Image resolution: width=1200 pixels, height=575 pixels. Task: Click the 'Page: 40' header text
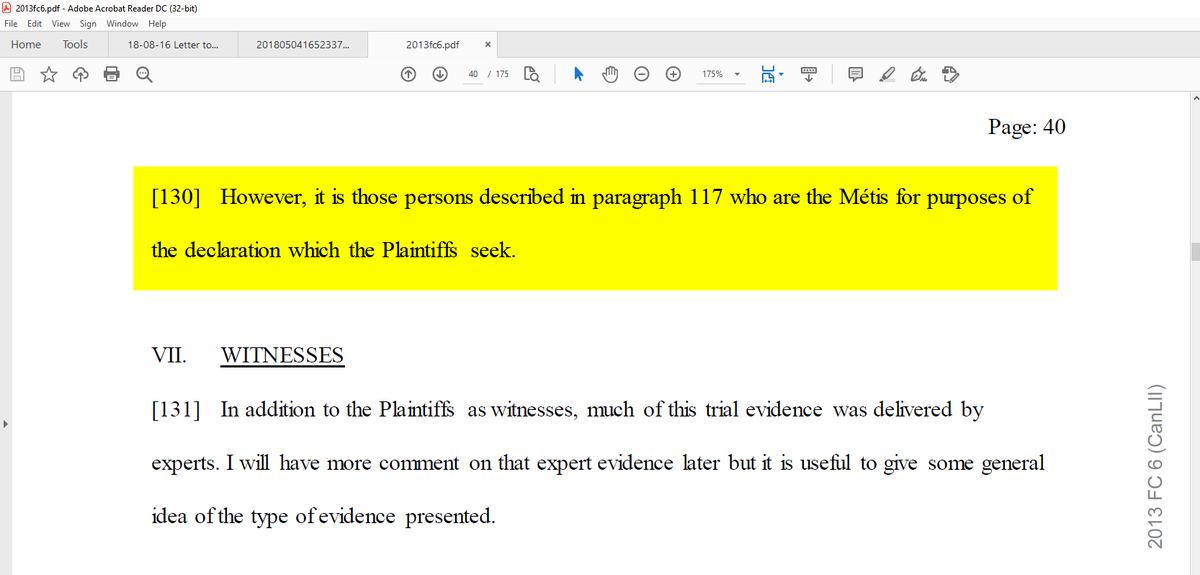[x=1027, y=127]
